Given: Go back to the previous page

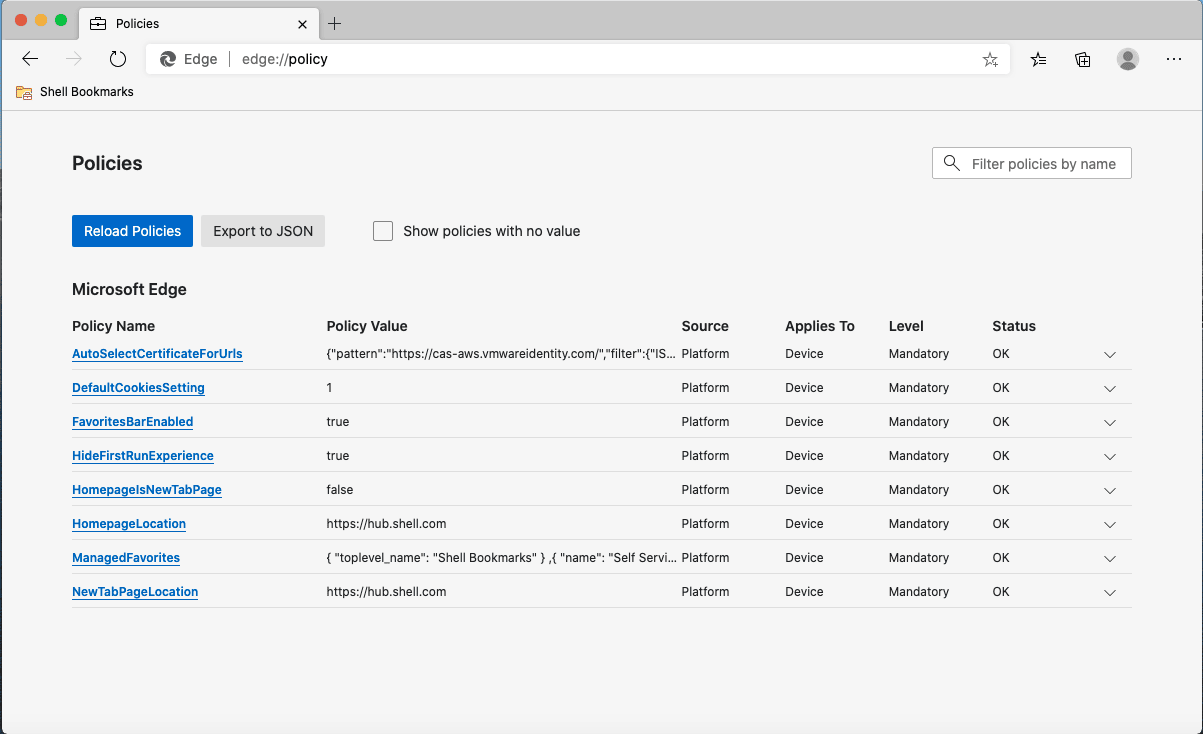Looking at the screenshot, I should [30, 59].
